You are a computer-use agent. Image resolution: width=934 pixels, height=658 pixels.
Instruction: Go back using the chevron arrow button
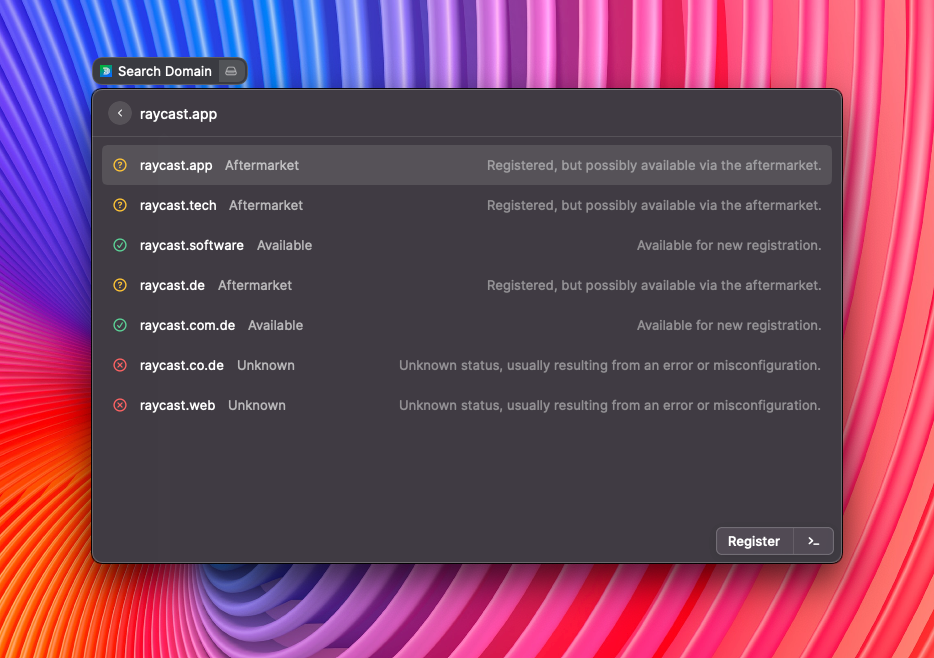(x=120, y=113)
